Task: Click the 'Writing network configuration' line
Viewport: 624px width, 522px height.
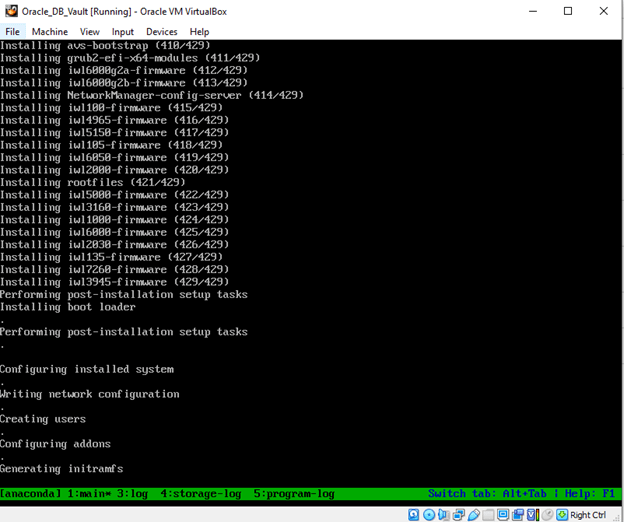Action: pos(90,394)
